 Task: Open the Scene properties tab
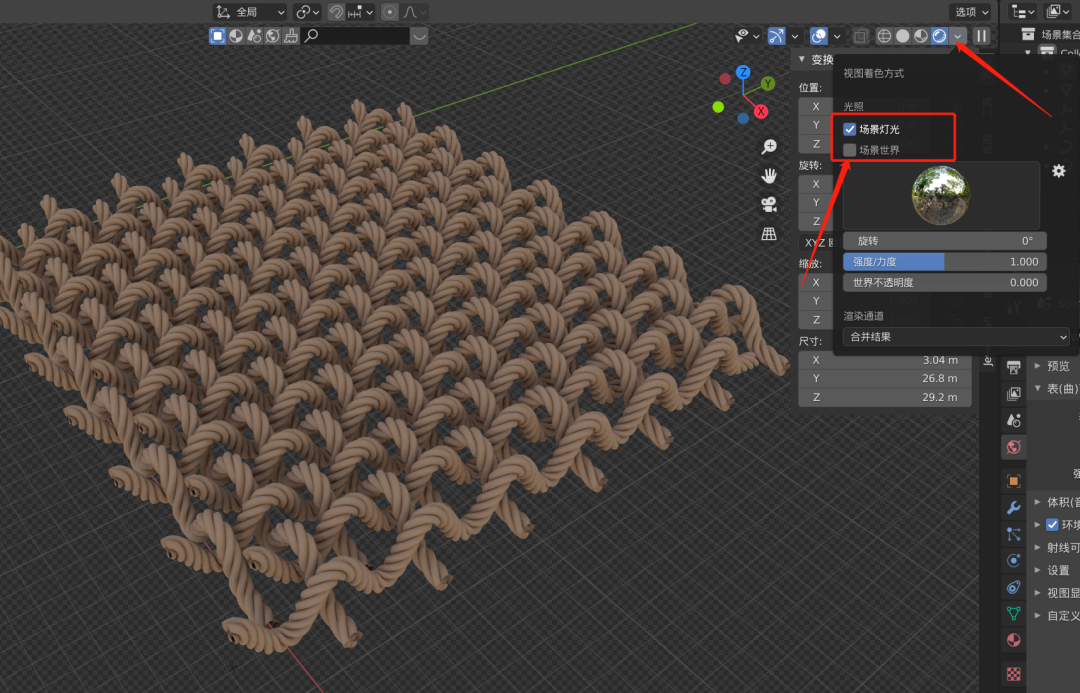pos(1013,420)
